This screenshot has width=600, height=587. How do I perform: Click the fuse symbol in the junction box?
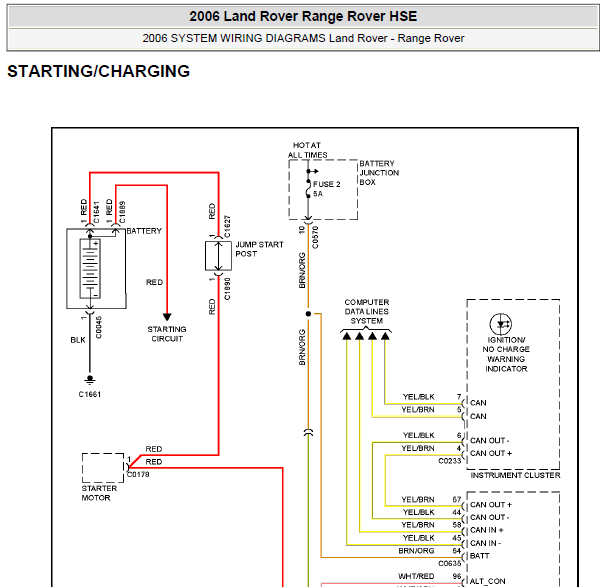pyautogui.click(x=308, y=189)
